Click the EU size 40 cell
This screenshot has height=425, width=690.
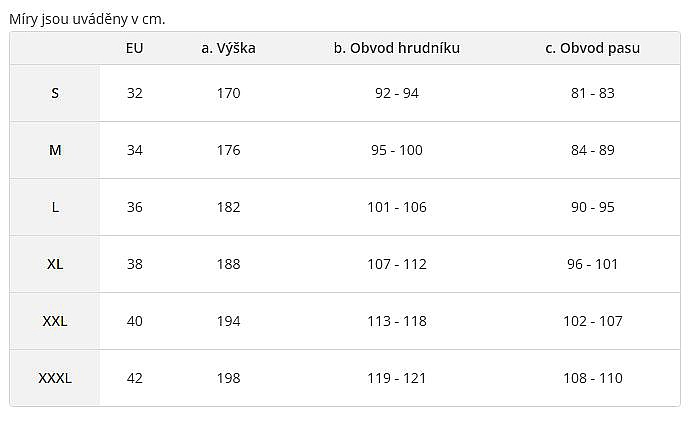[135, 321]
